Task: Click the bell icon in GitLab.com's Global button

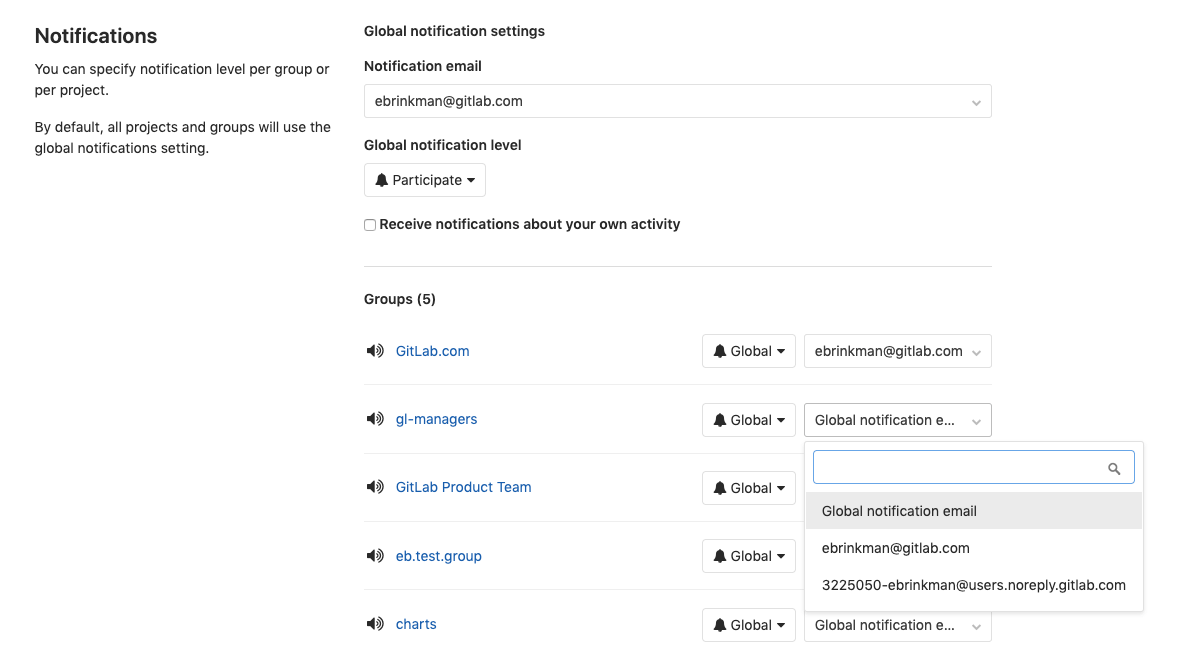Action: [720, 350]
